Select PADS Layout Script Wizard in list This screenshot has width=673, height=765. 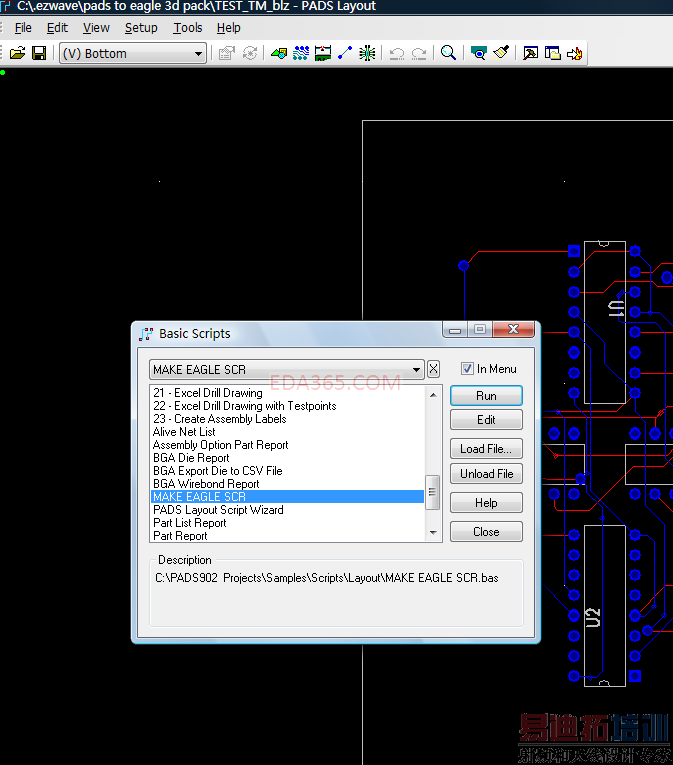click(x=218, y=510)
